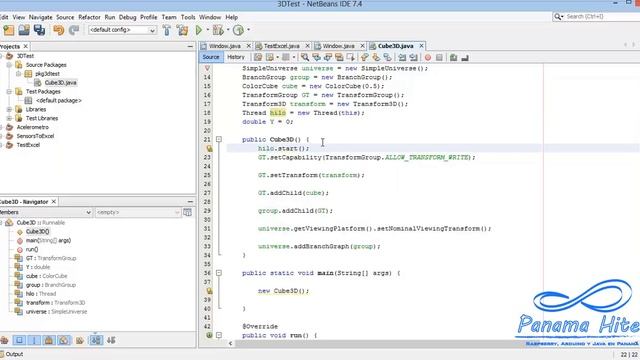
Task: Click the Build Project hammer icon
Action: (167, 30)
